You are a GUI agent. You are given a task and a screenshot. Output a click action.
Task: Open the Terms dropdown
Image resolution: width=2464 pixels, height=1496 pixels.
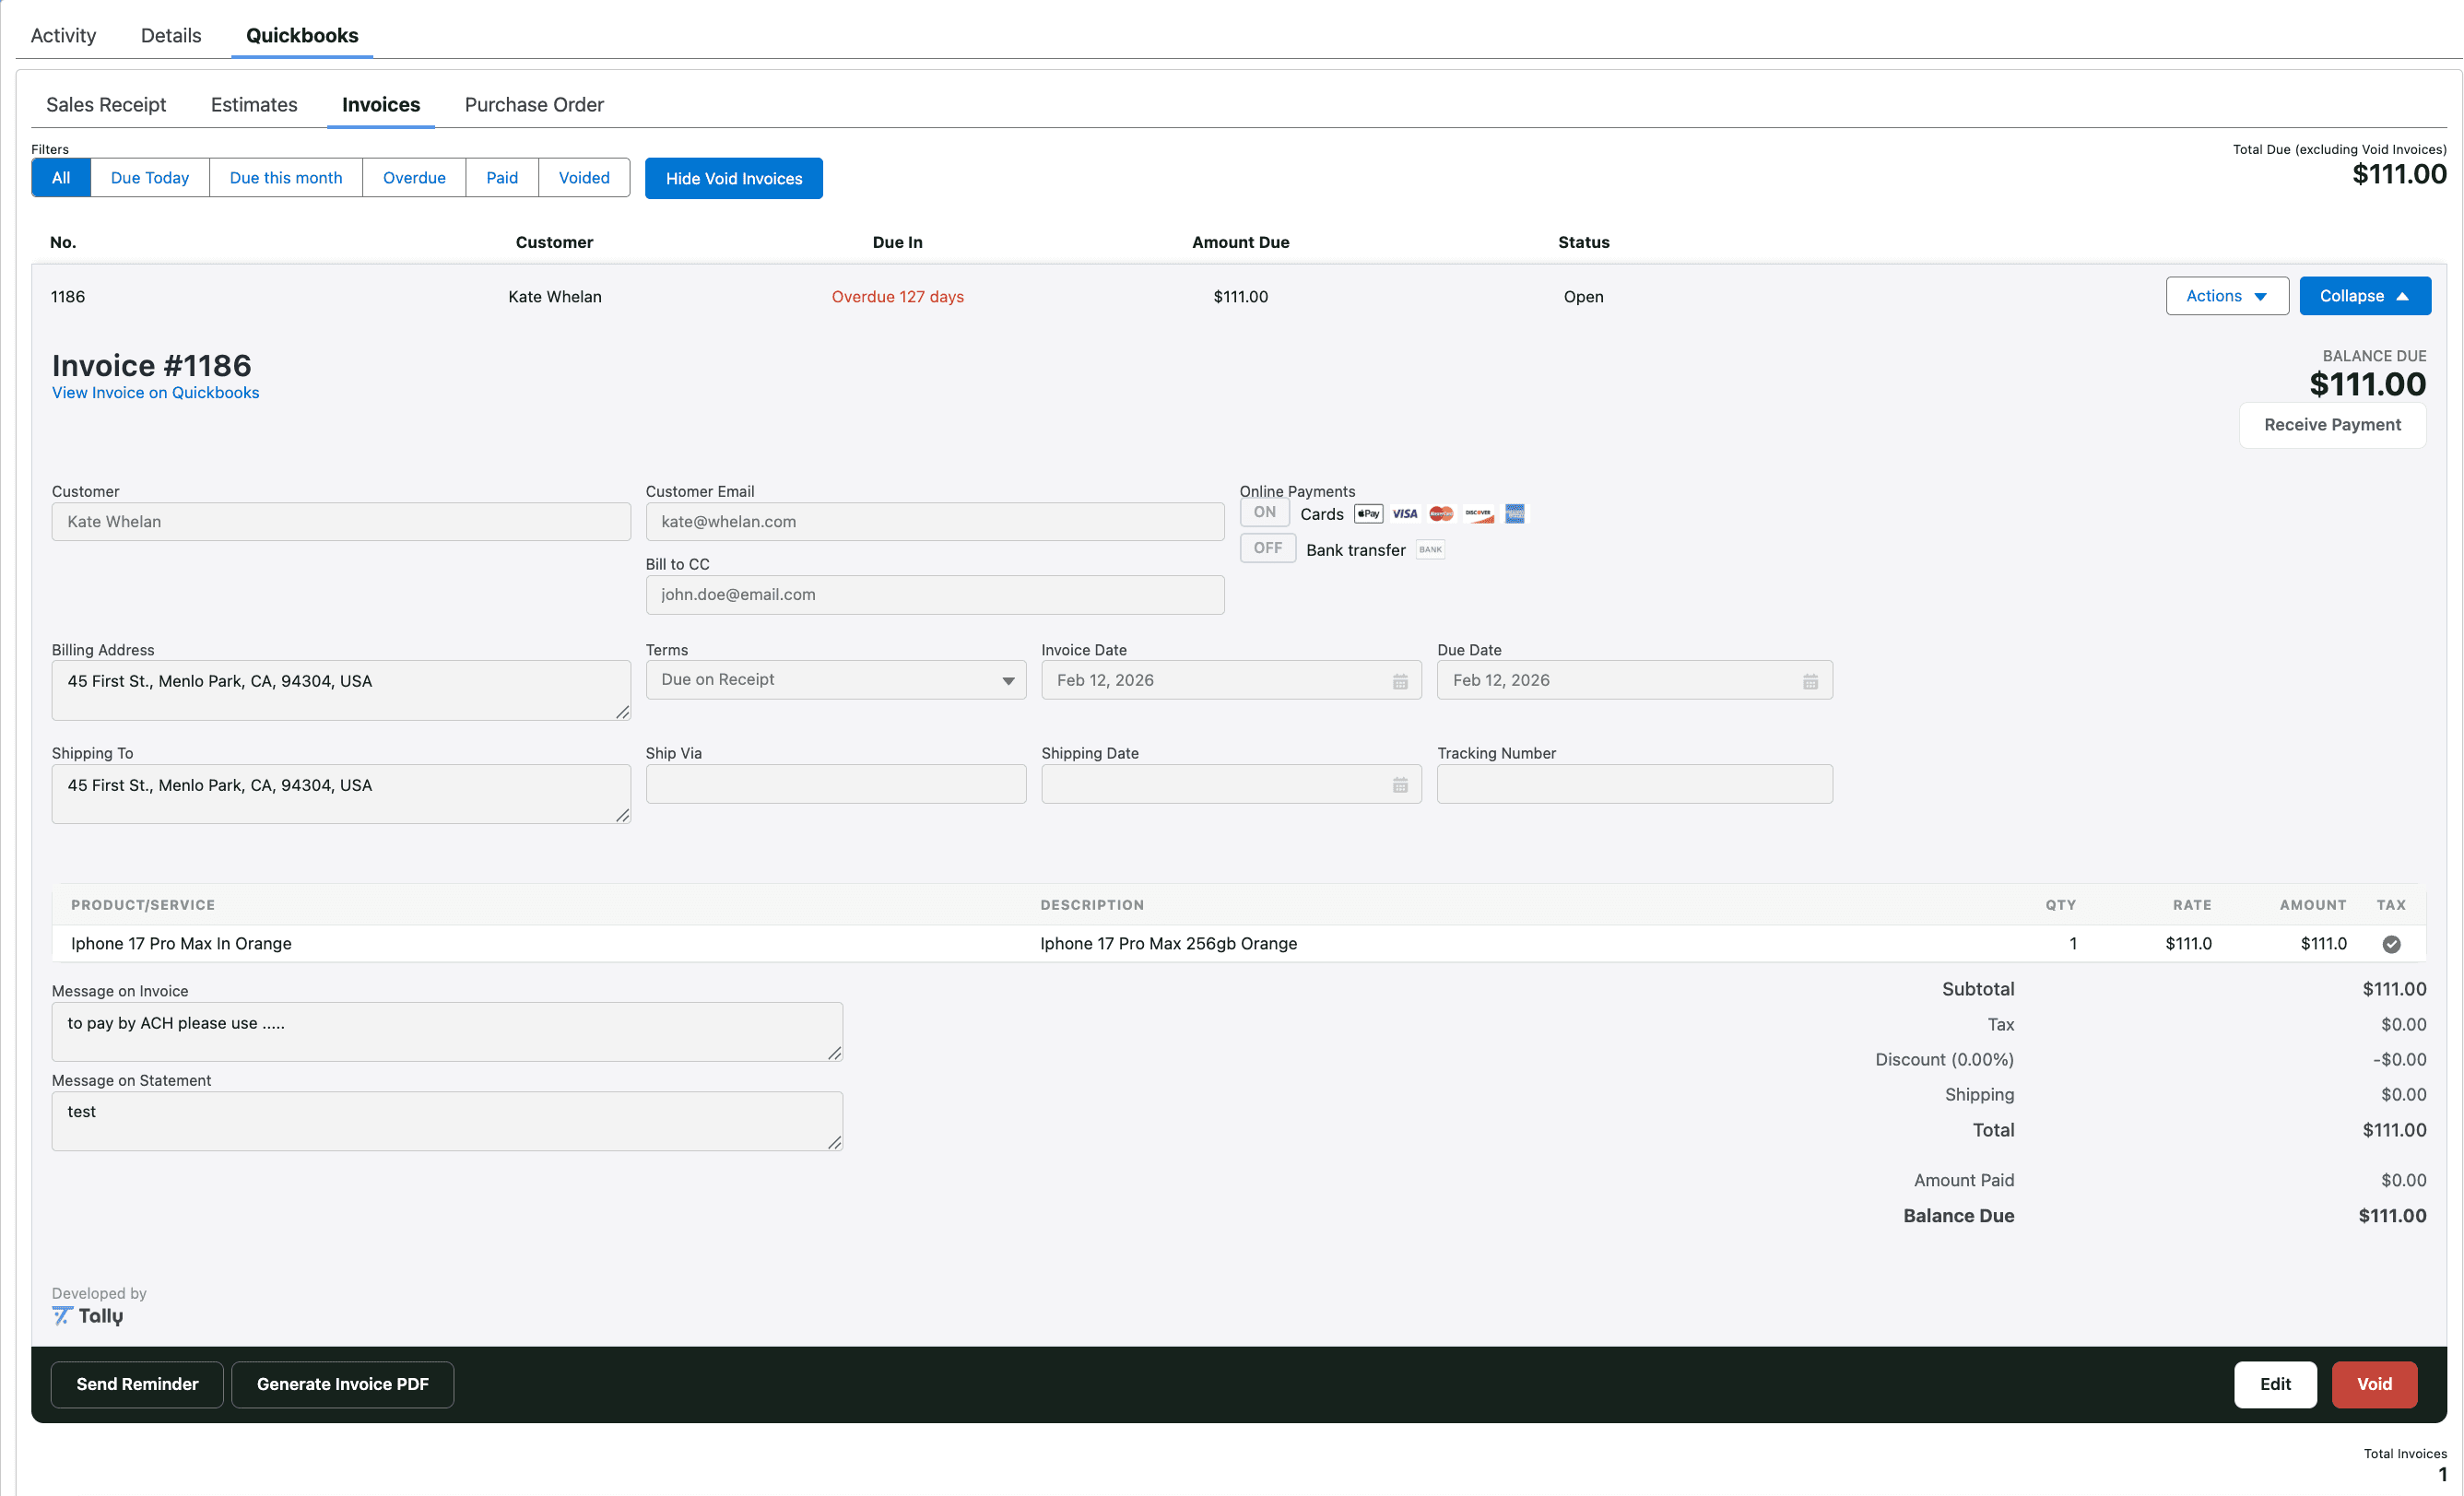pos(836,680)
